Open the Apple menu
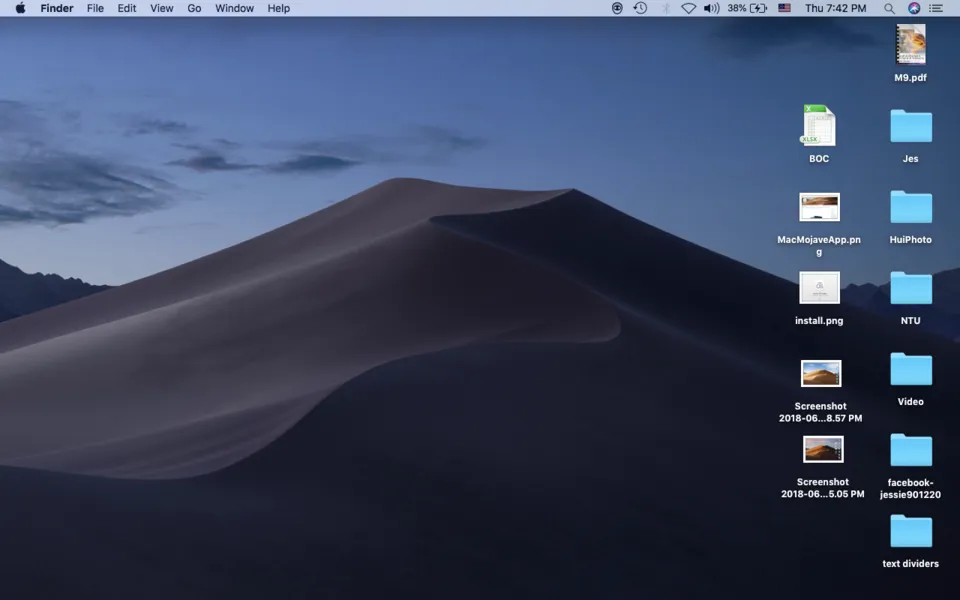The width and height of the screenshot is (960, 600). 20,8
